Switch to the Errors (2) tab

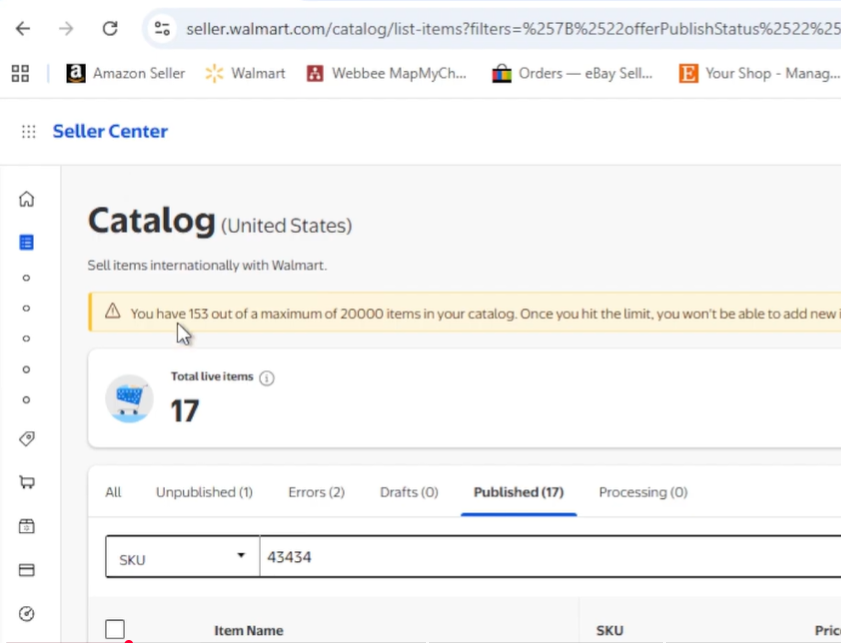(x=316, y=492)
